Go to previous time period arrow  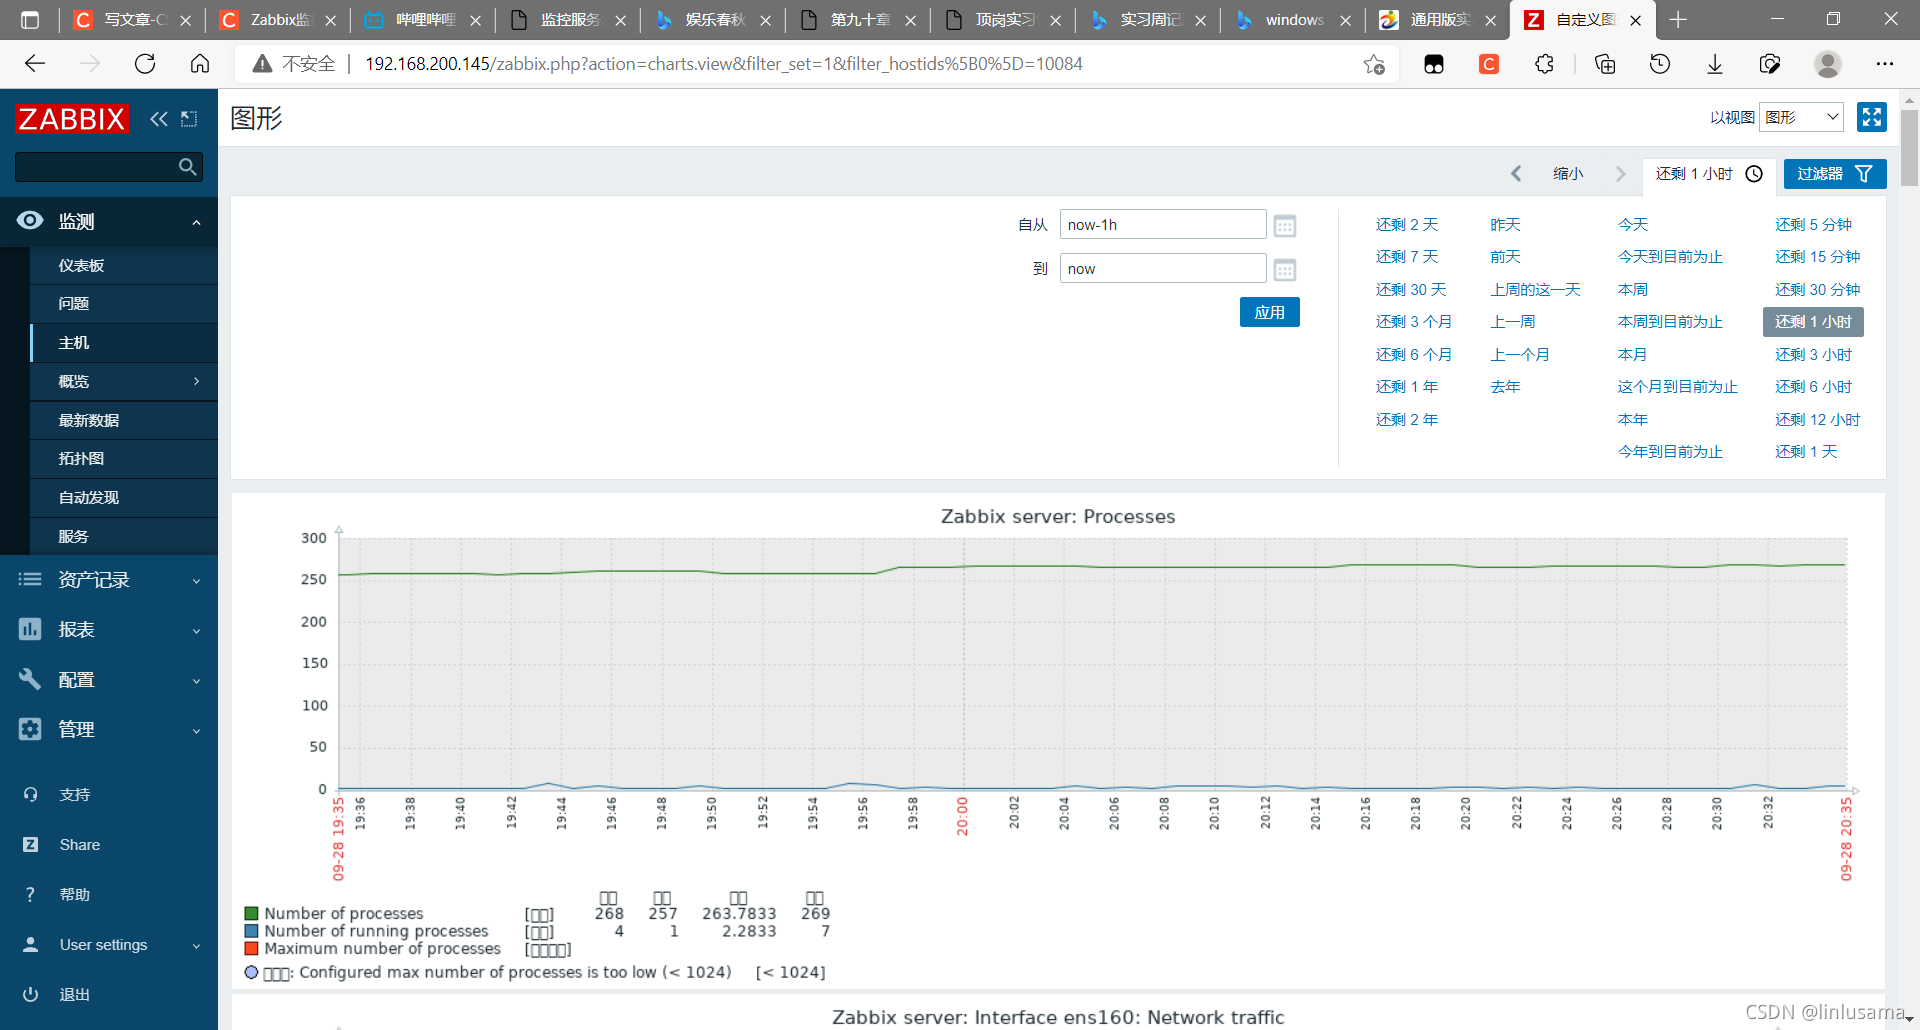pyautogui.click(x=1516, y=174)
